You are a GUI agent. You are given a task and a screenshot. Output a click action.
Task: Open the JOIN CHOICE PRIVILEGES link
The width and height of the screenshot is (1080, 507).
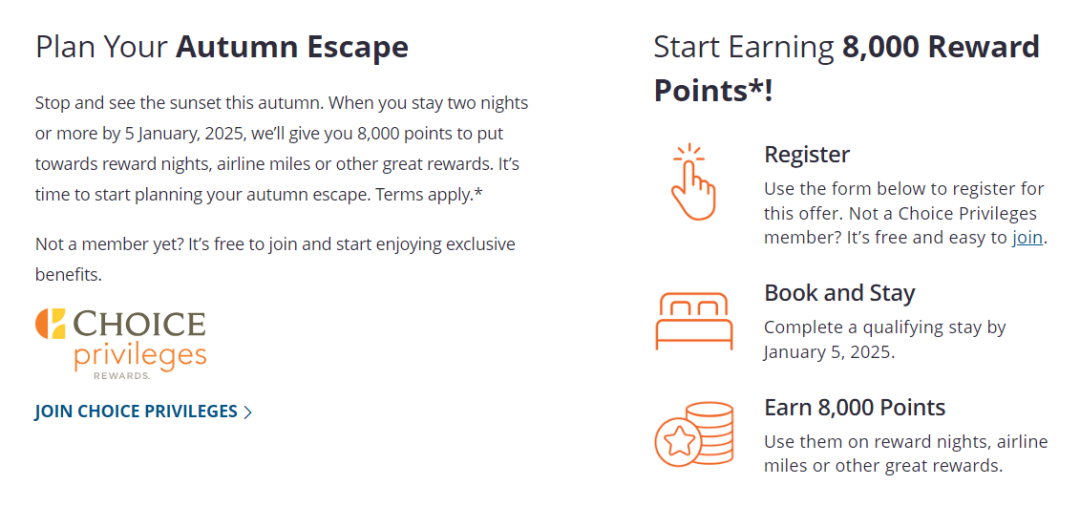(144, 412)
